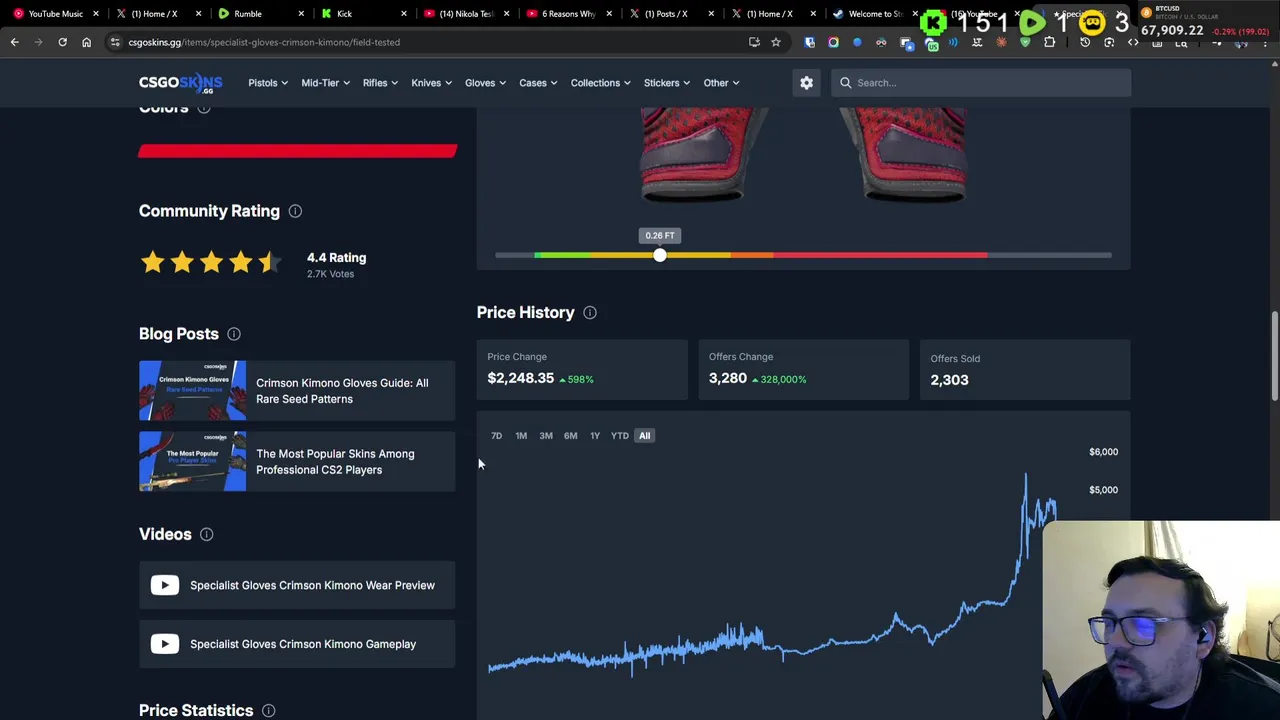Click the page vertical scrollbar
Image resolution: width=1280 pixels, height=720 pixels.
tap(1274, 355)
